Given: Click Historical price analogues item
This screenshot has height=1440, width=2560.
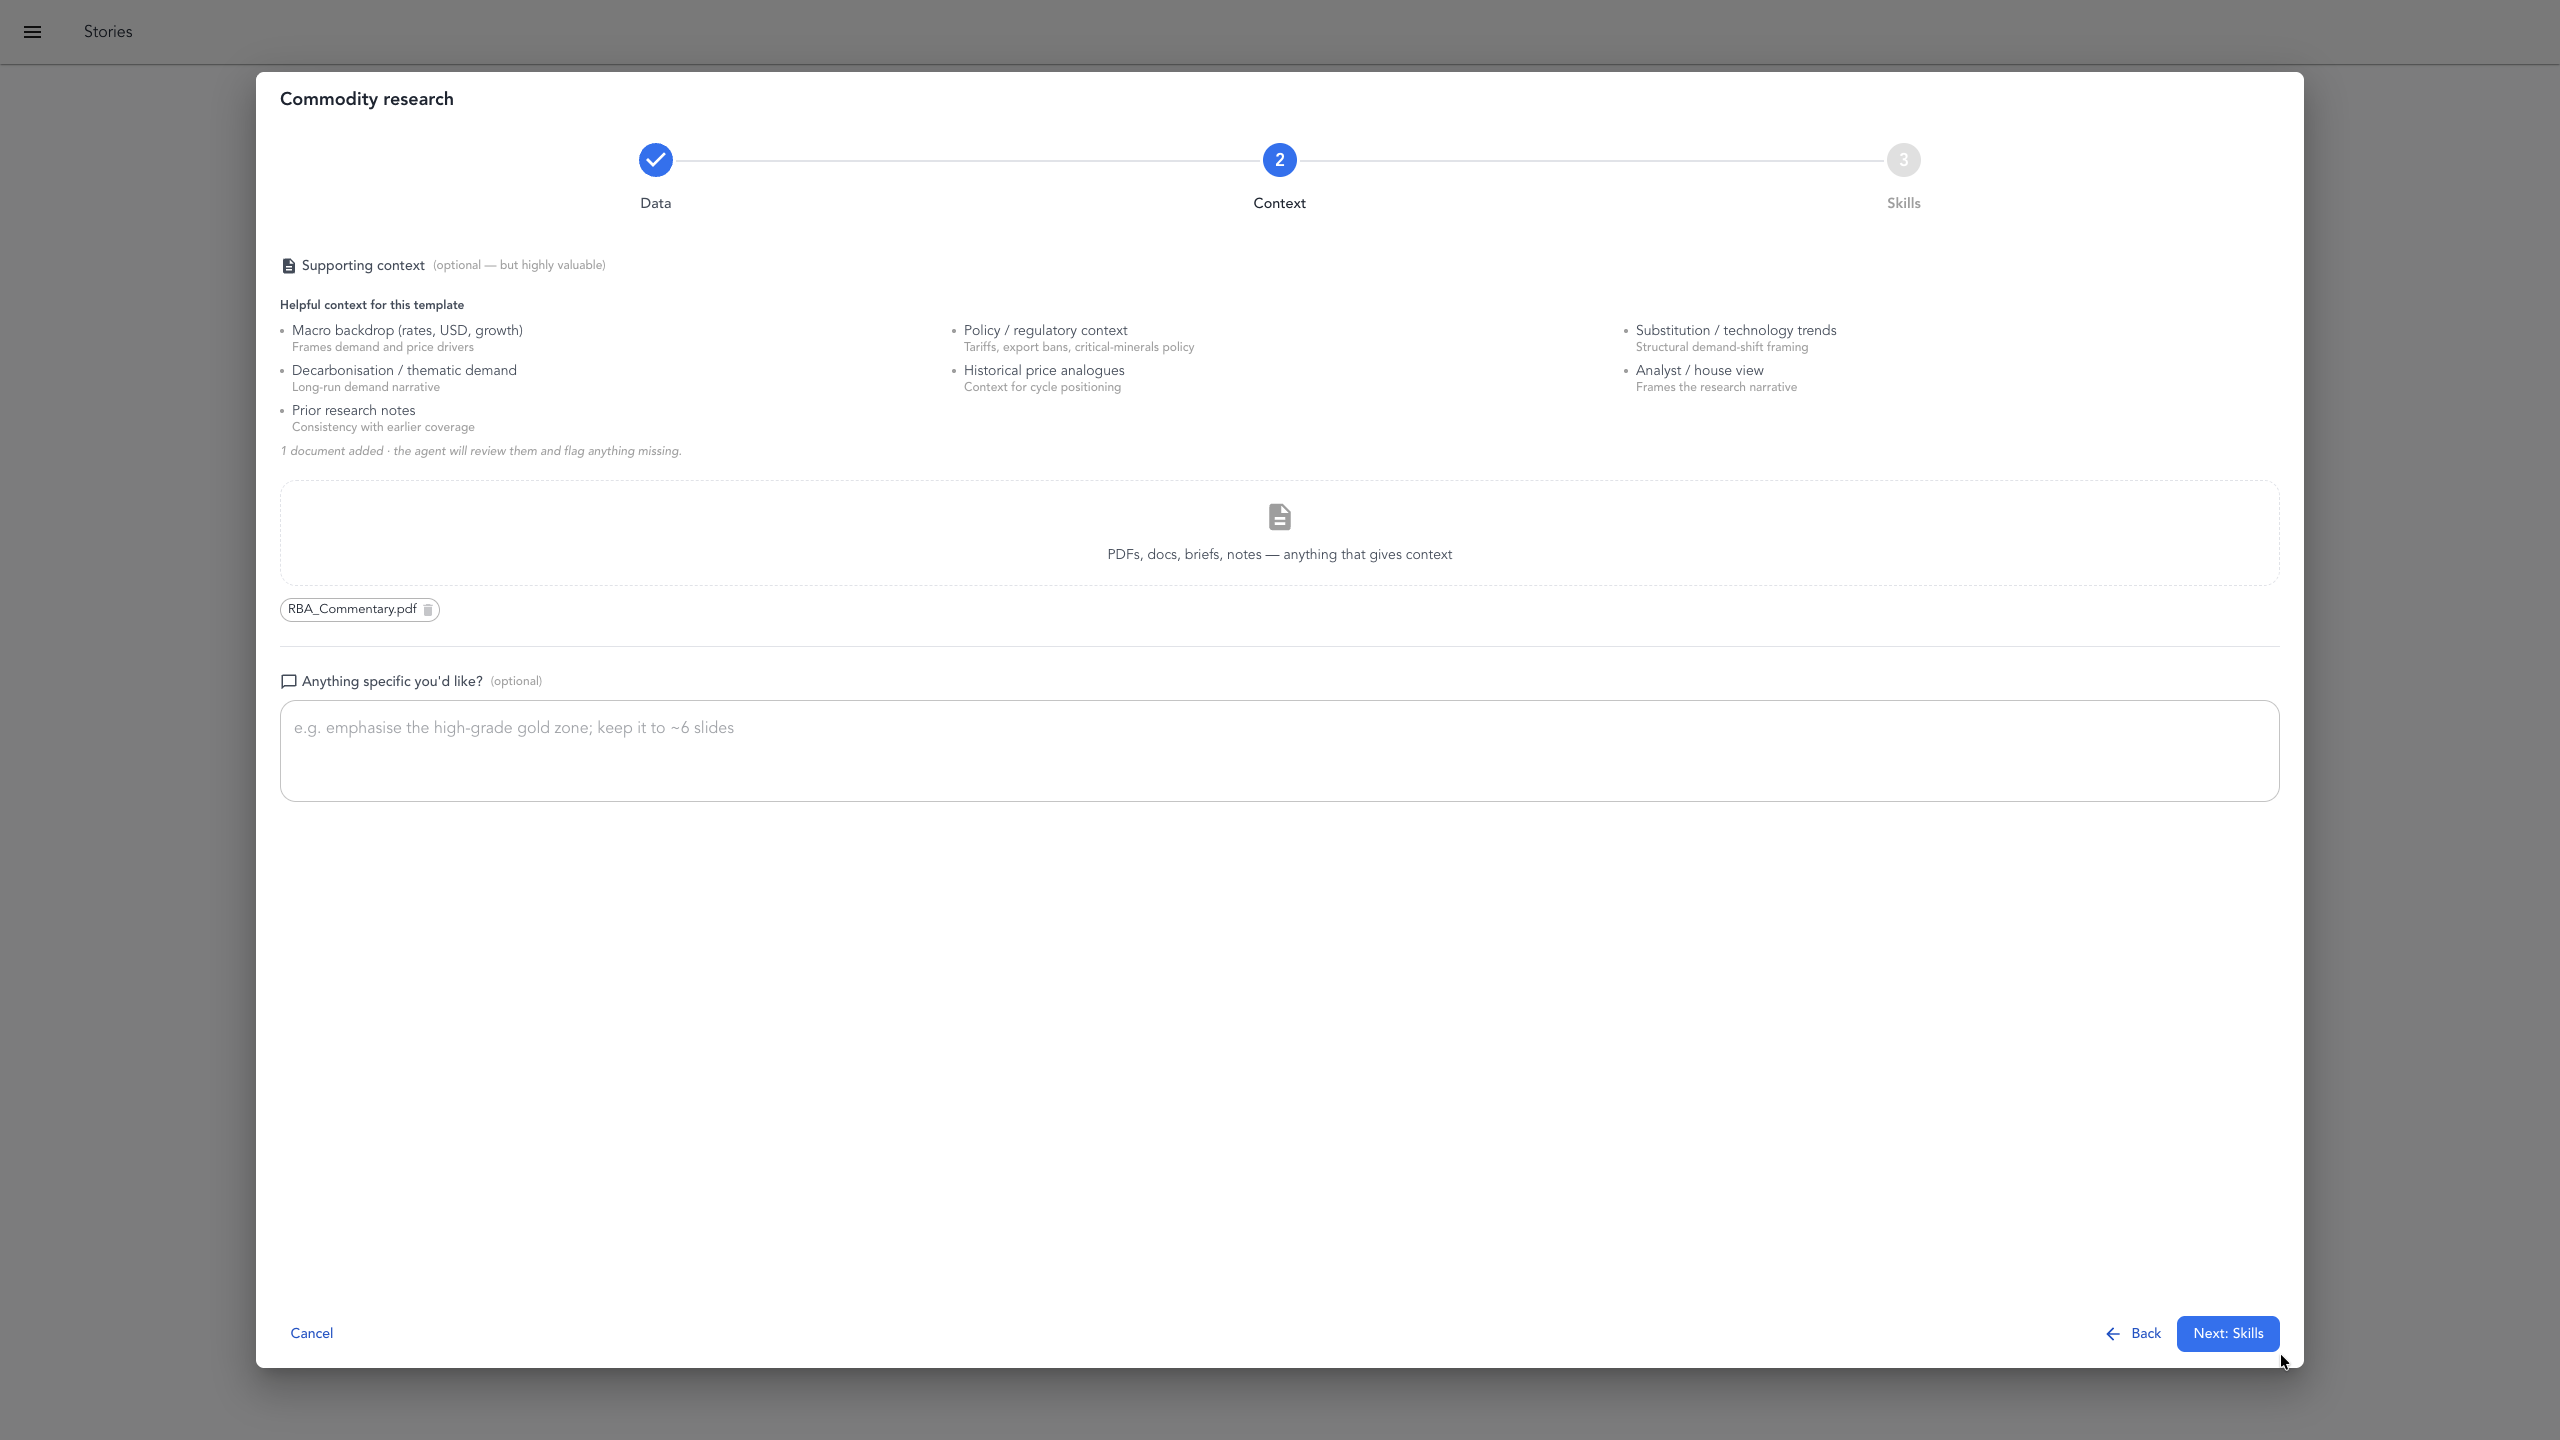Looking at the screenshot, I should pos(1044,371).
